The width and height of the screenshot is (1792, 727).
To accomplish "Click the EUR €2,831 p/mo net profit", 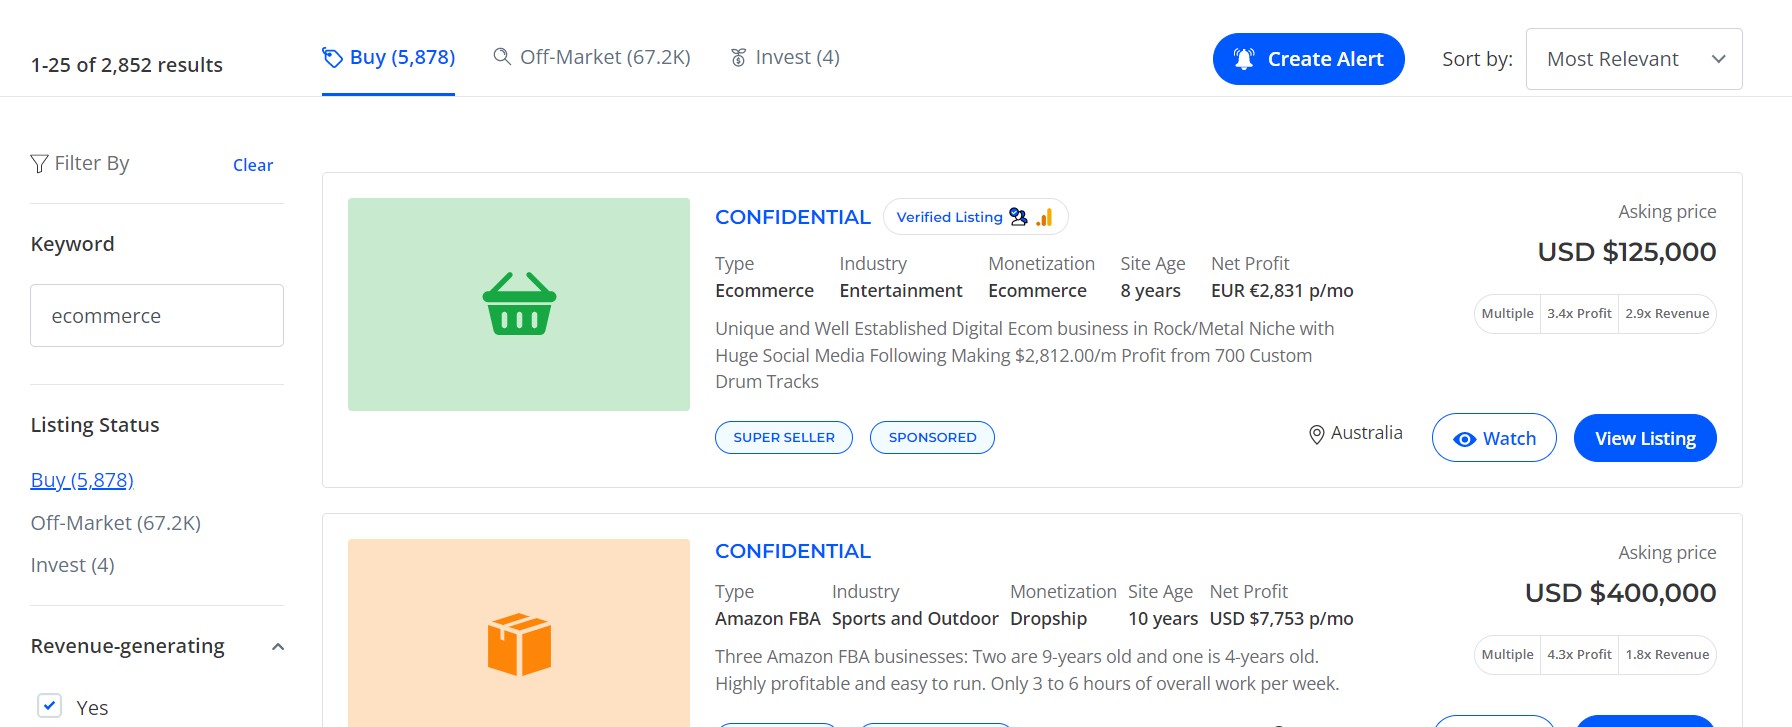I will pyautogui.click(x=1282, y=291).
